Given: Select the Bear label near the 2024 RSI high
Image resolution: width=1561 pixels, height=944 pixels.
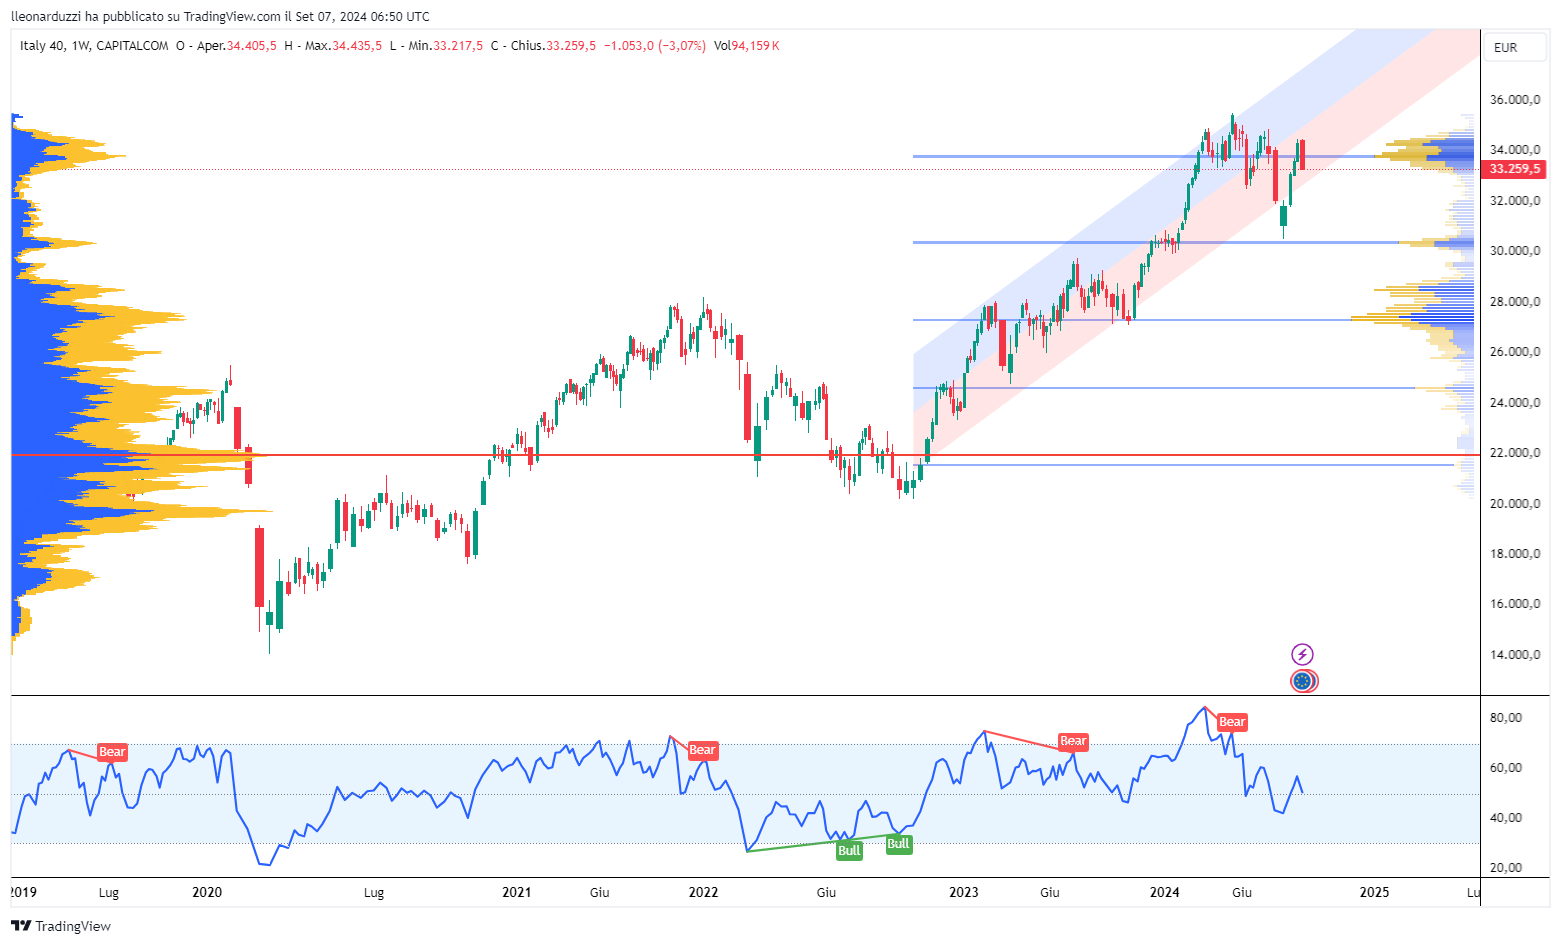Looking at the screenshot, I should (1232, 722).
